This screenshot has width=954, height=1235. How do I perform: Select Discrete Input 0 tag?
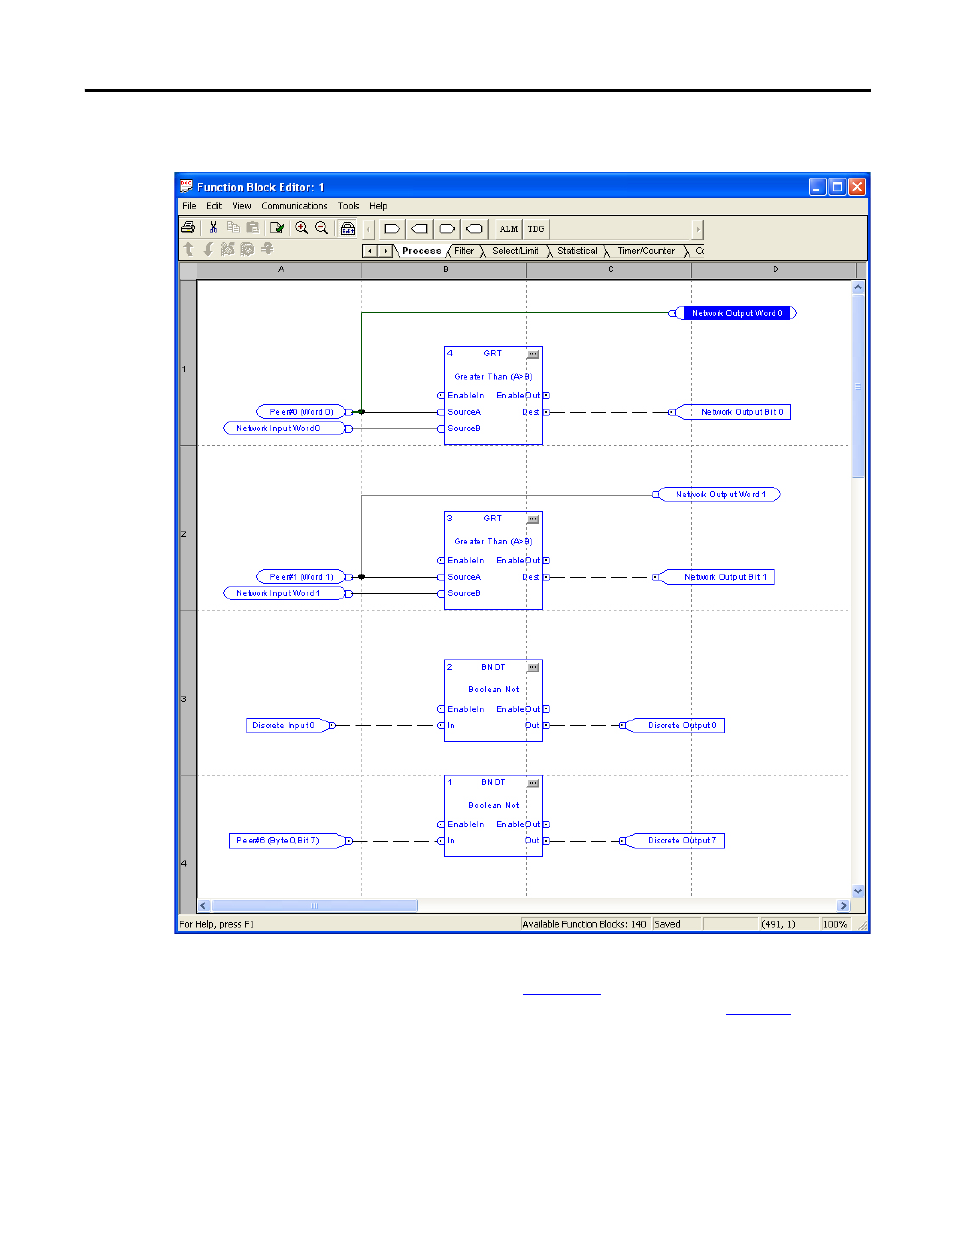(x=288, y=725)
